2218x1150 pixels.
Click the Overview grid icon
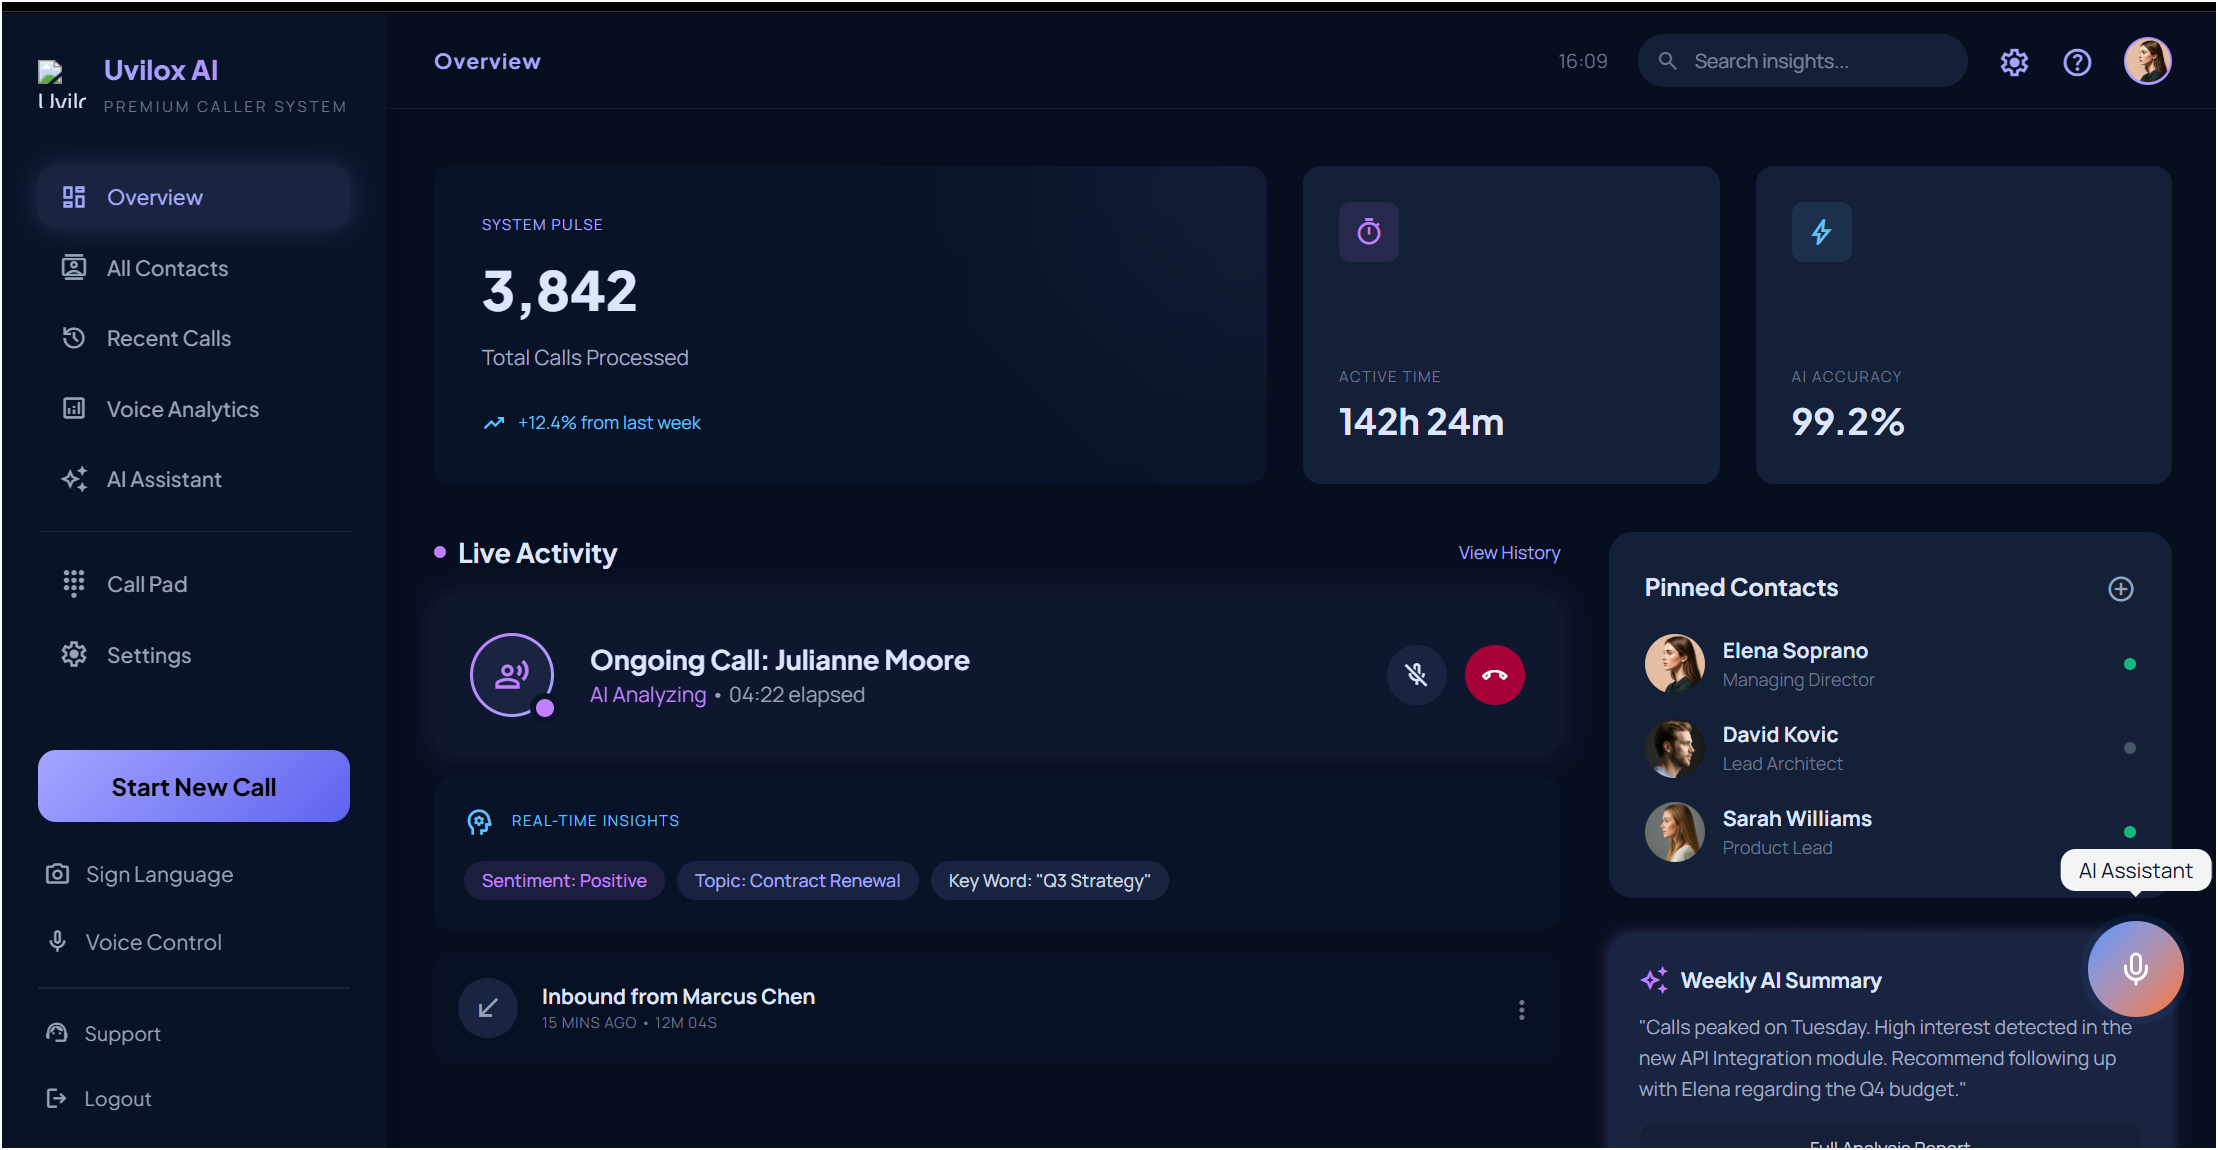pyautogui.click(x=74, y=197)
